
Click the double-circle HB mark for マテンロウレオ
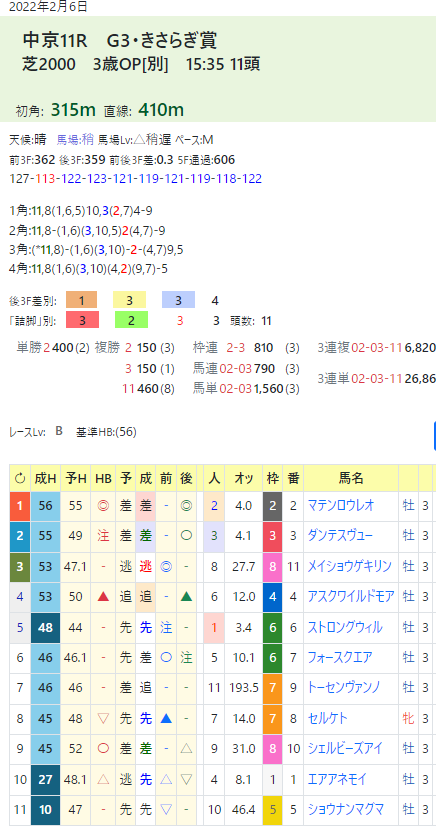coord(103,506)
